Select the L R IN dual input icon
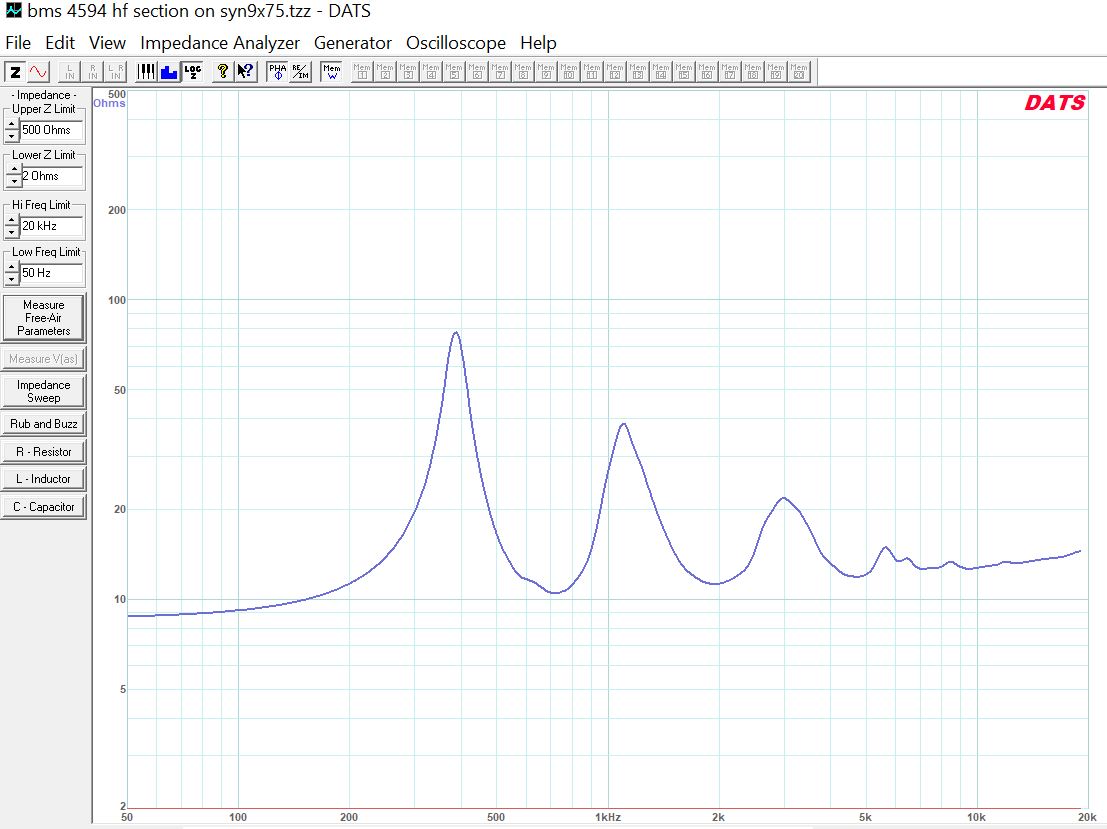 (x=116, y=72)
